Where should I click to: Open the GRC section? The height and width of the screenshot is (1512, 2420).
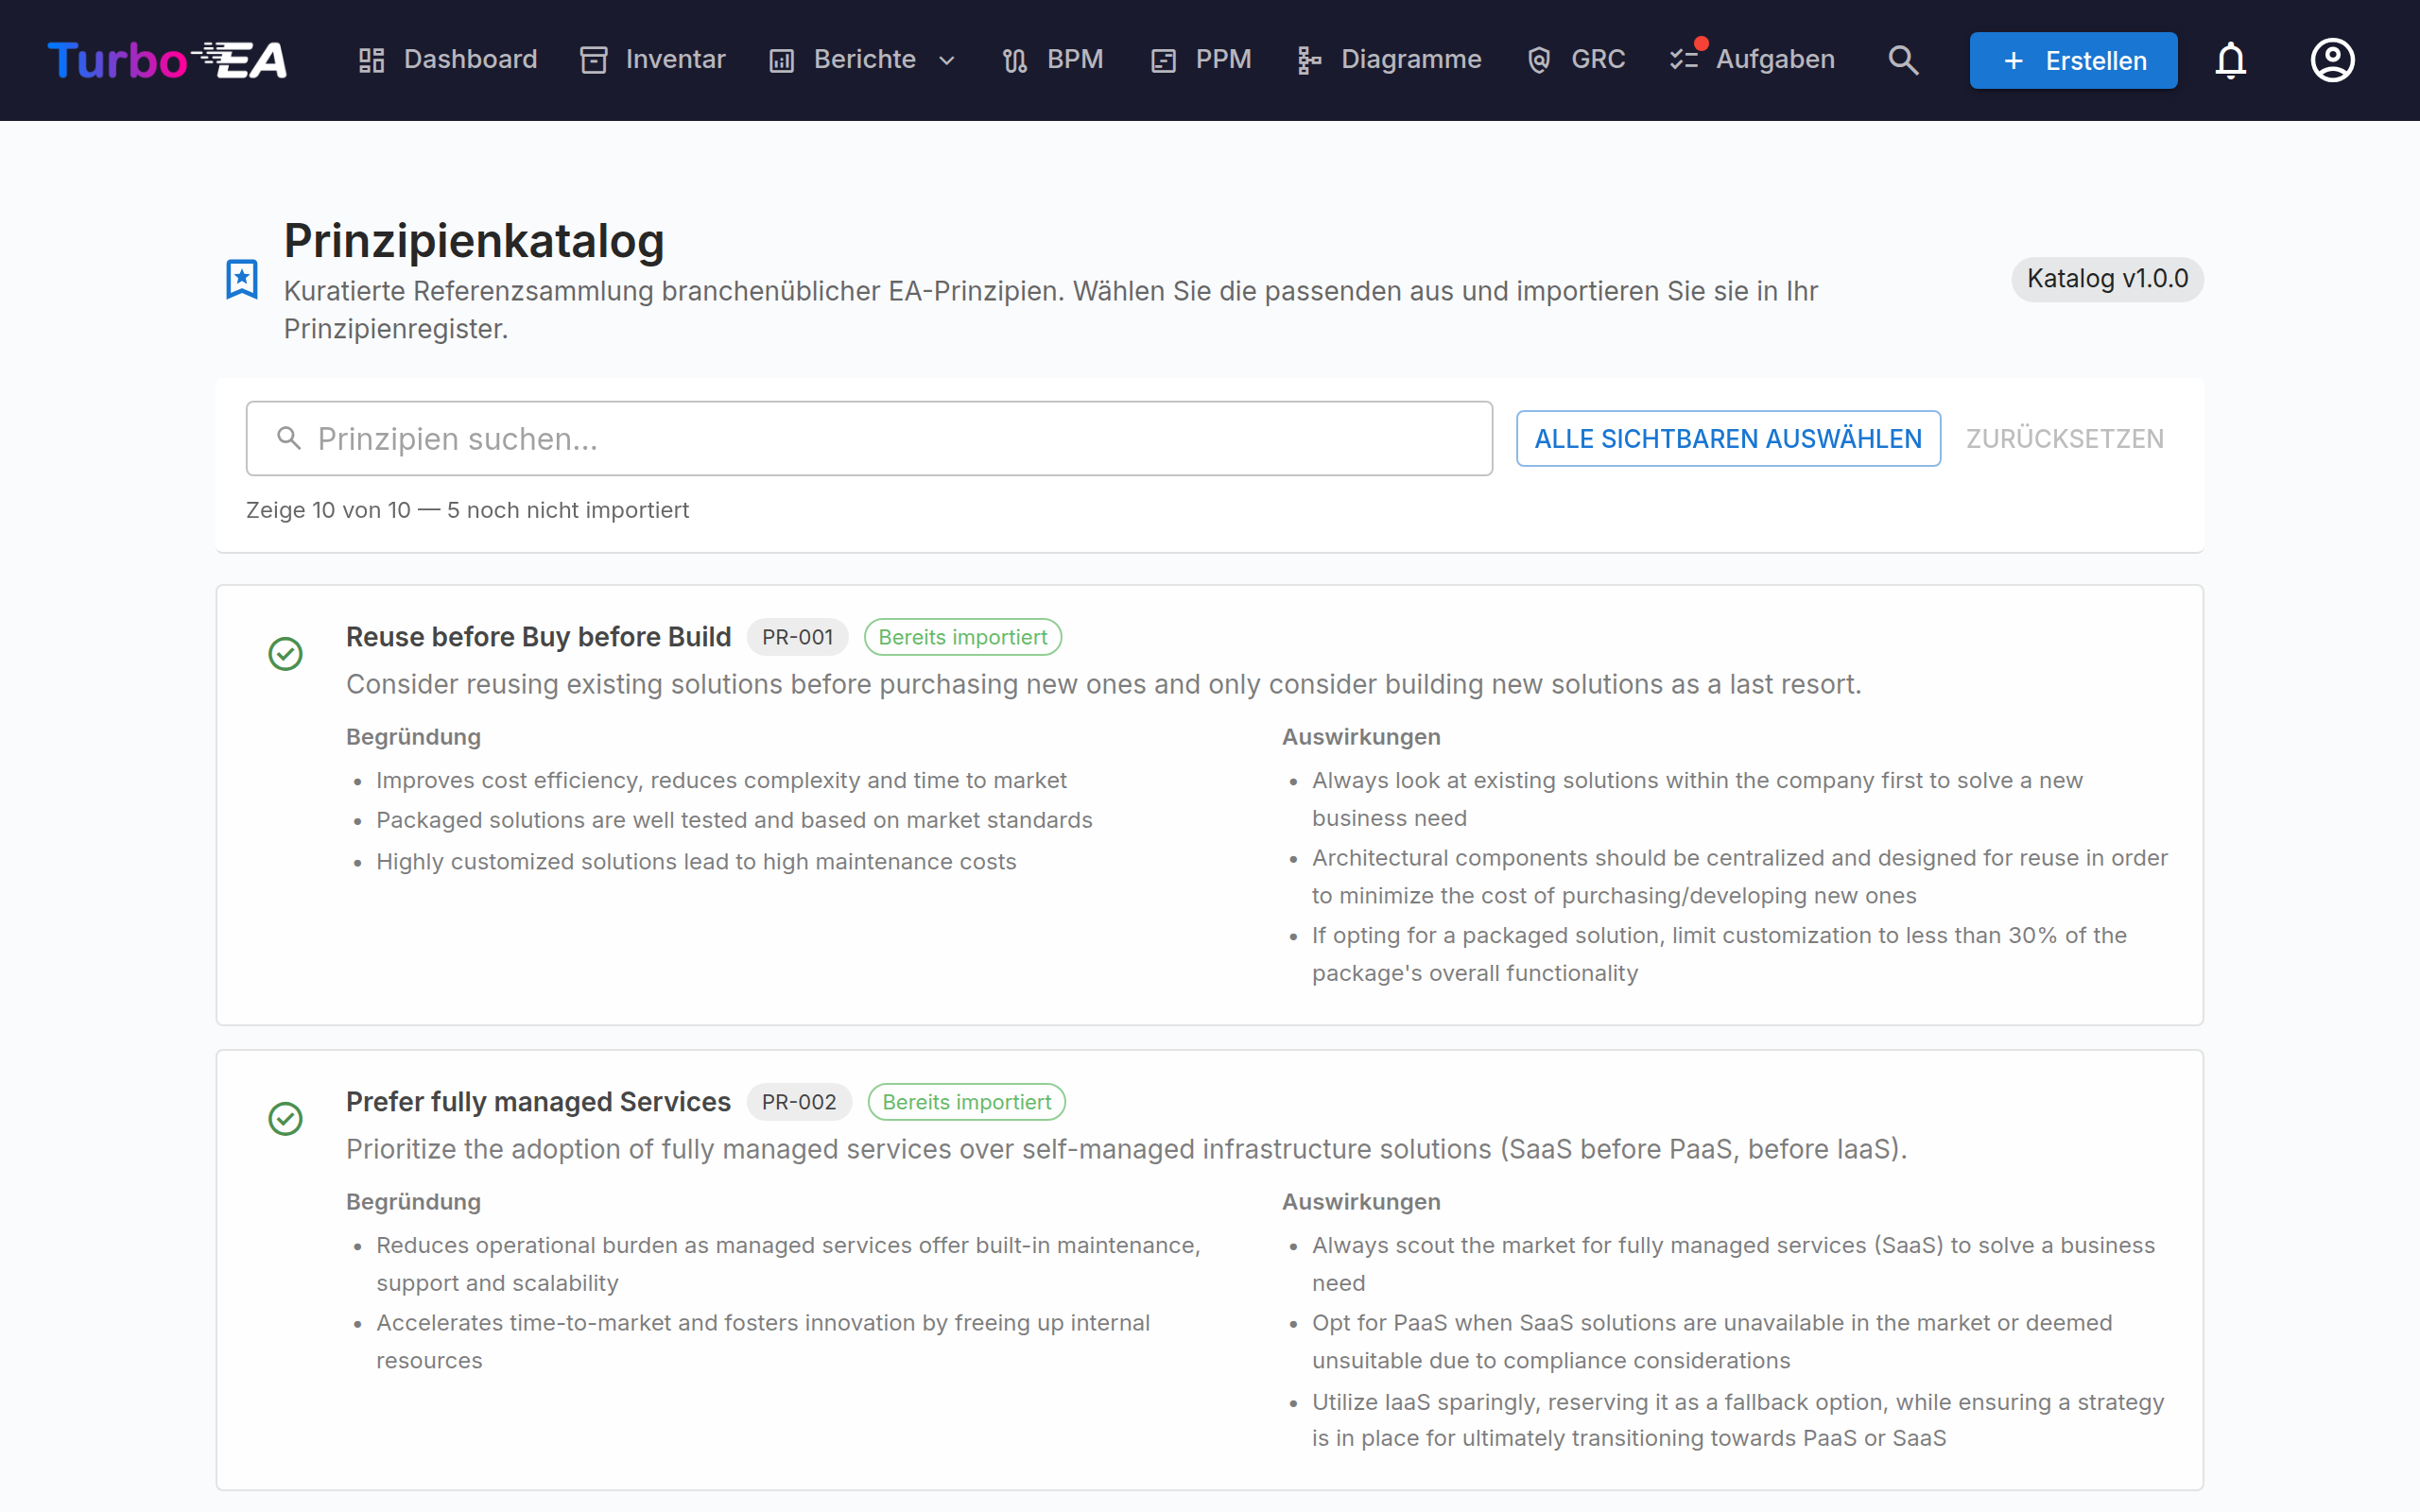(x=1577, y=60)
